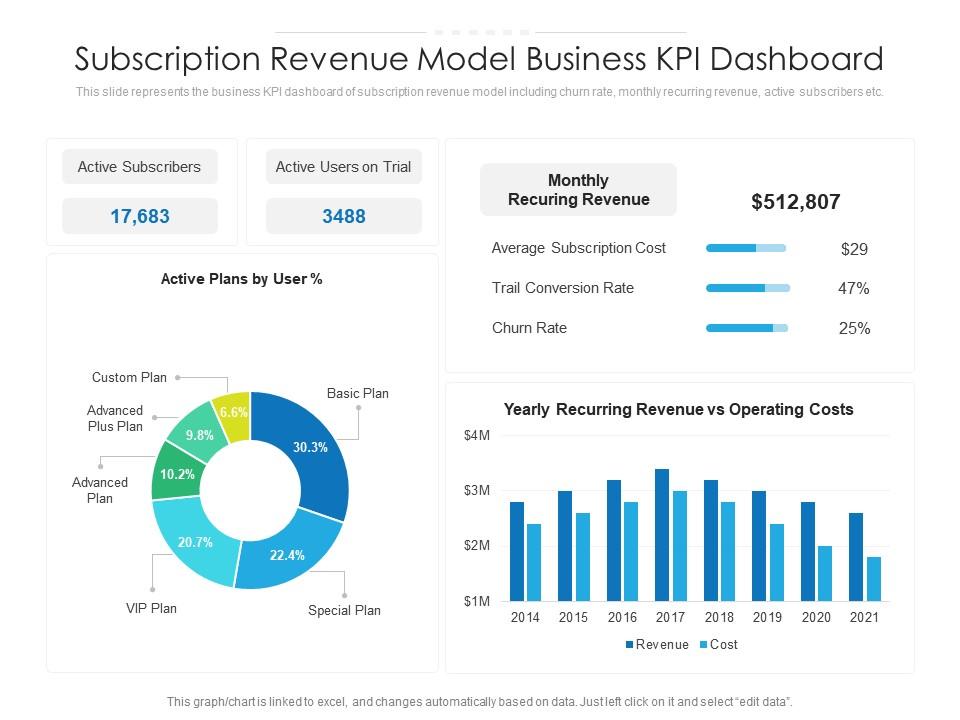Screen dimensions: 960x720
Task: Select the Advanced Plan 10.2% slice
Action: click(176, 473)
